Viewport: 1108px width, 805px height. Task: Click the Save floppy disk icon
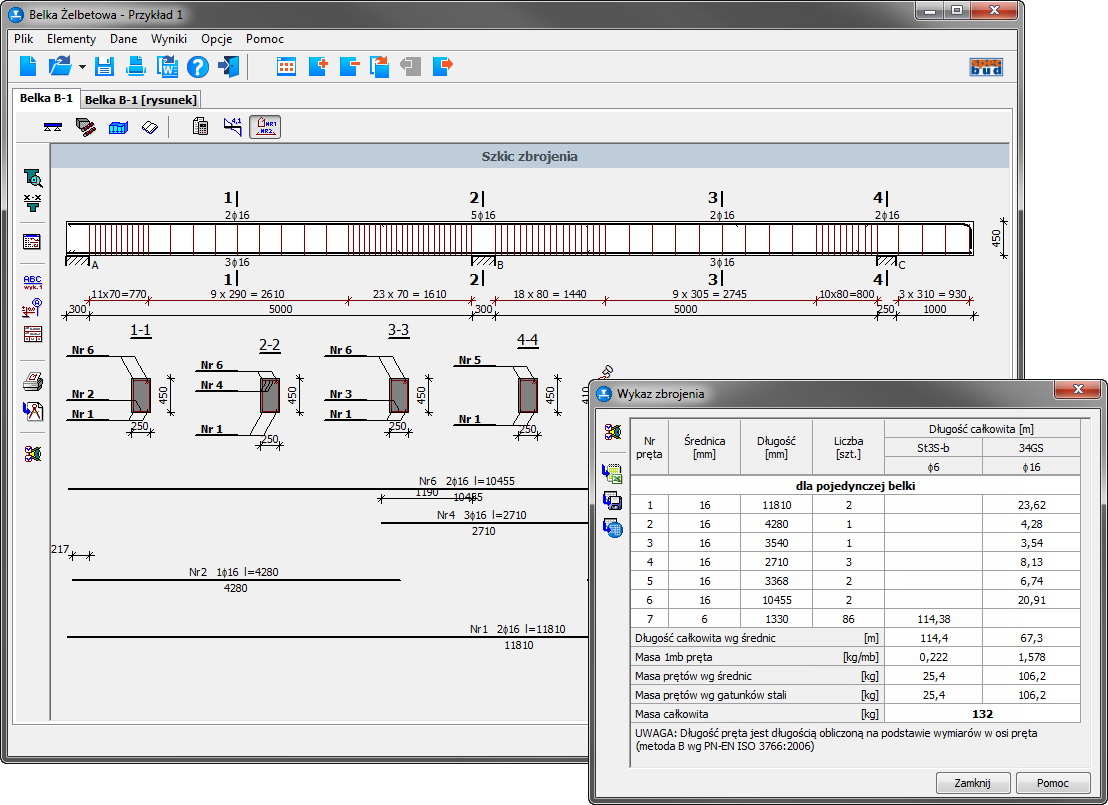point(105,67)
